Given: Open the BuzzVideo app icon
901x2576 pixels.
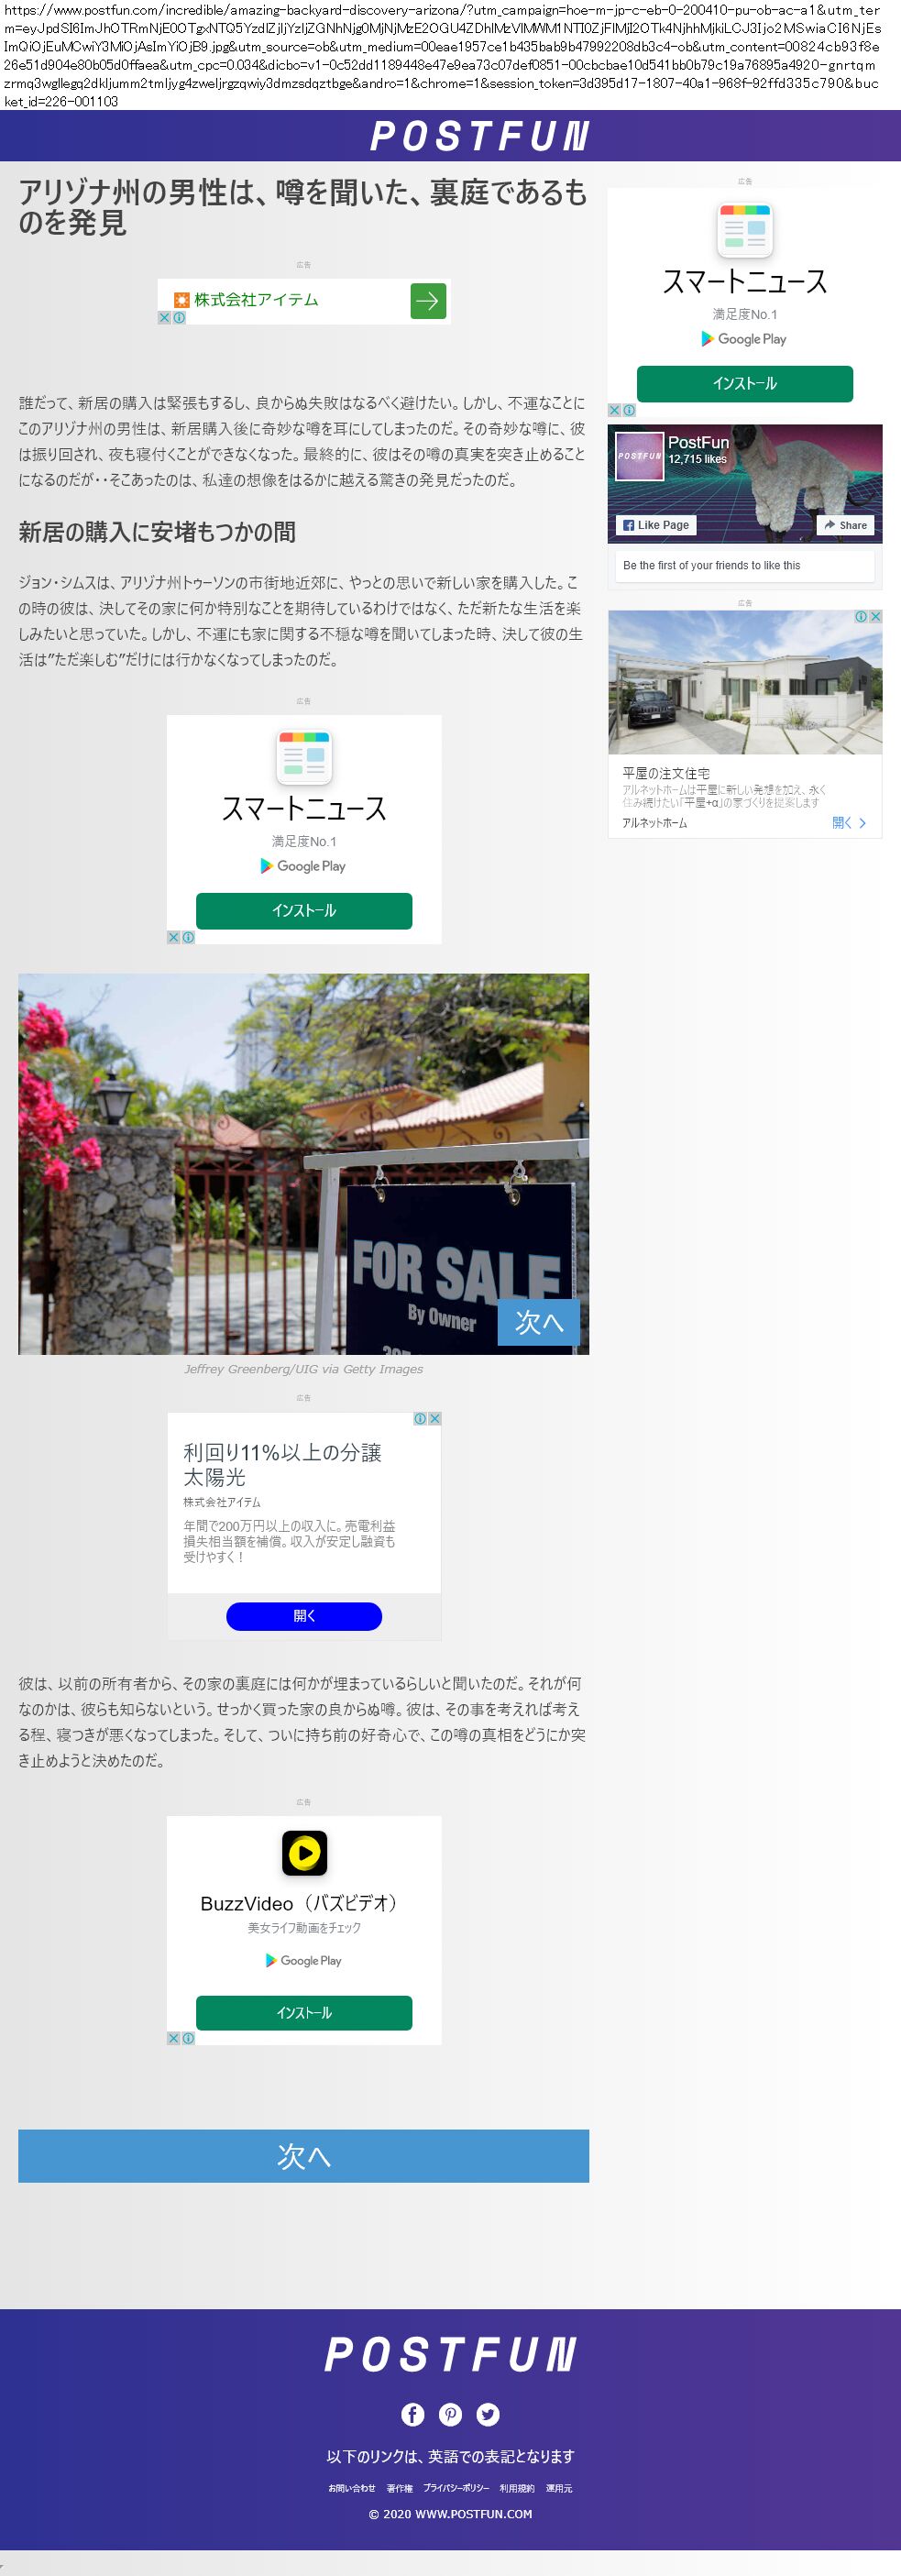Looking at the screenshot, I should pyautogui.click(x=304, y=1853).
